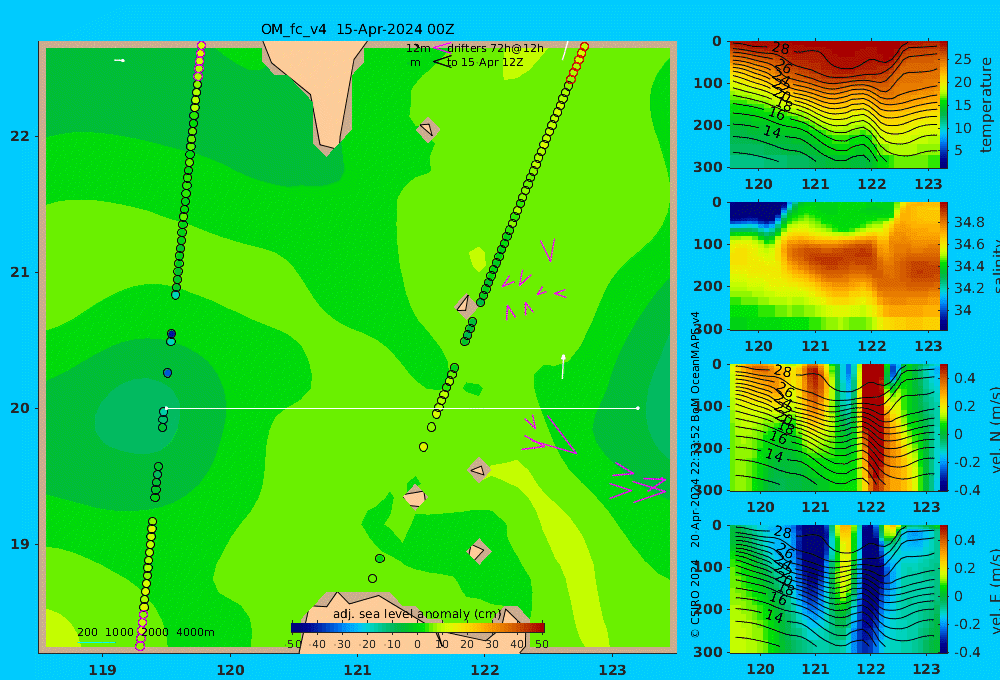Click the small island near 122E 19.5N
This screenshot has height=680, width=1000.
click(479, 471)
